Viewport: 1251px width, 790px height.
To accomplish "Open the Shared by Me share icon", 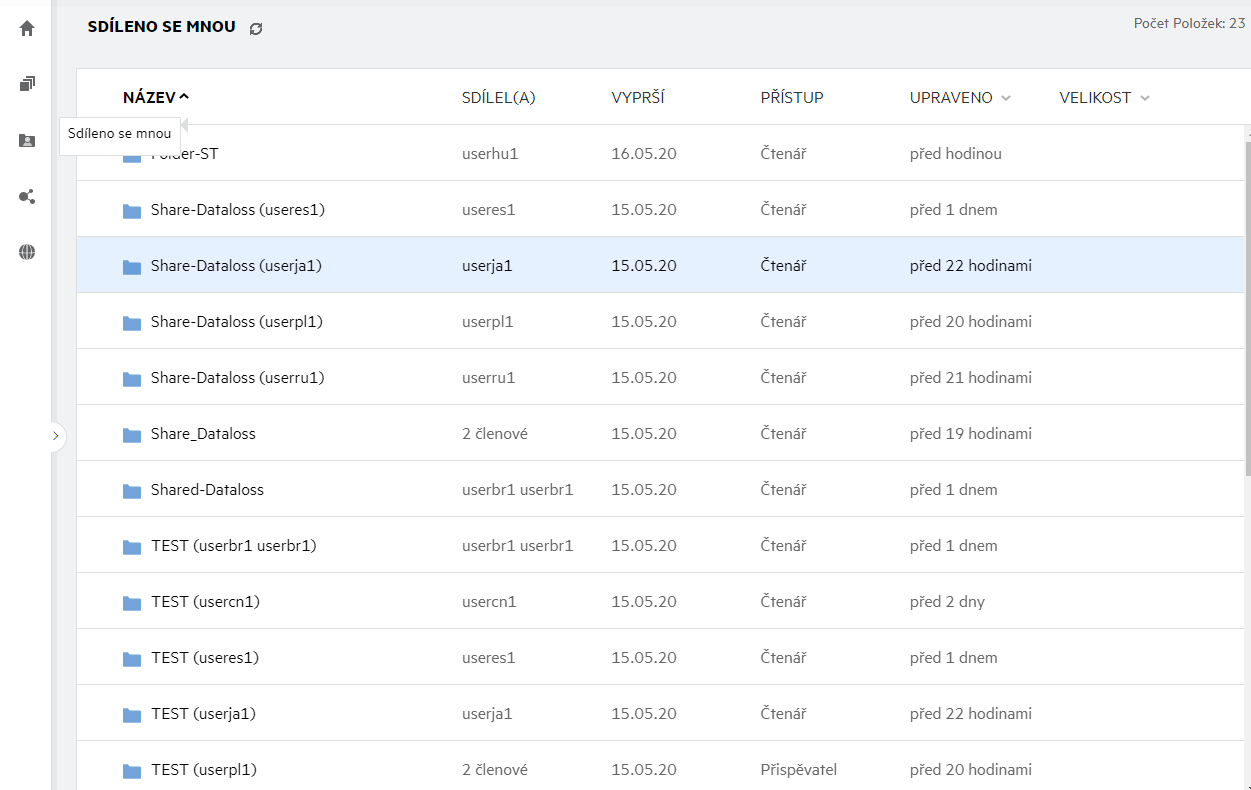I will [27, 196].
